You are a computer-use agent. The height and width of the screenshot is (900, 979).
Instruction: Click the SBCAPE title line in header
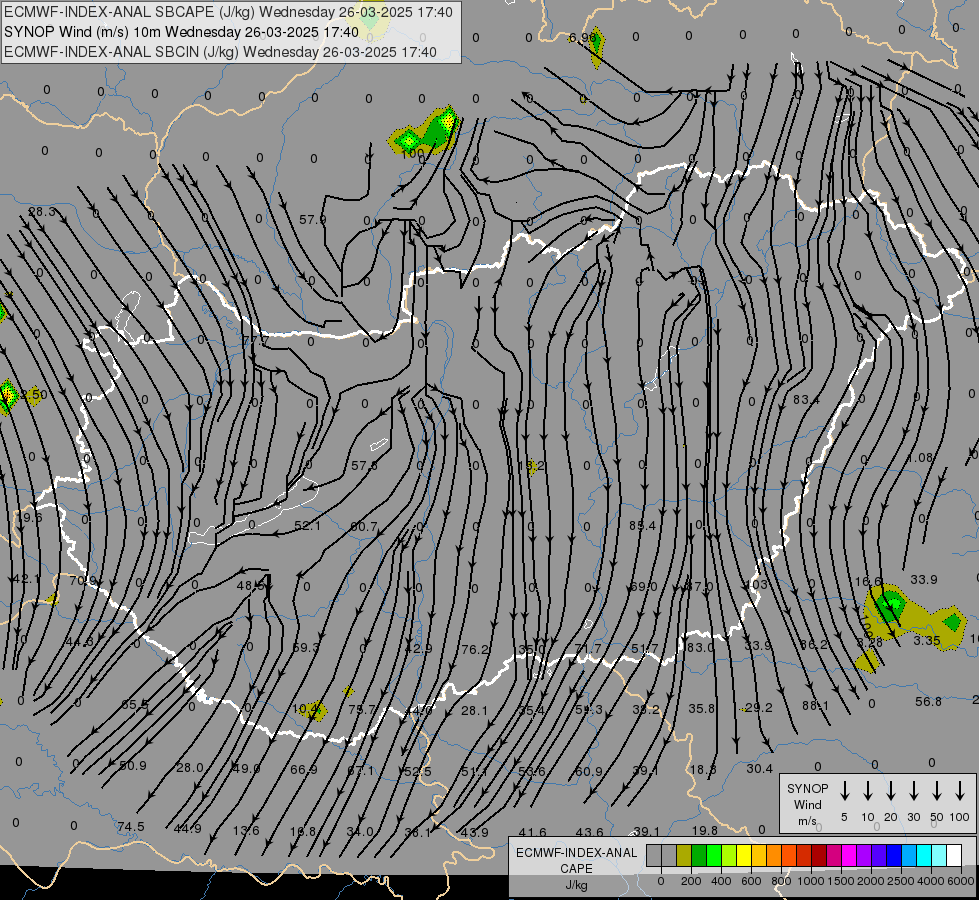click(x=228, y=12)
